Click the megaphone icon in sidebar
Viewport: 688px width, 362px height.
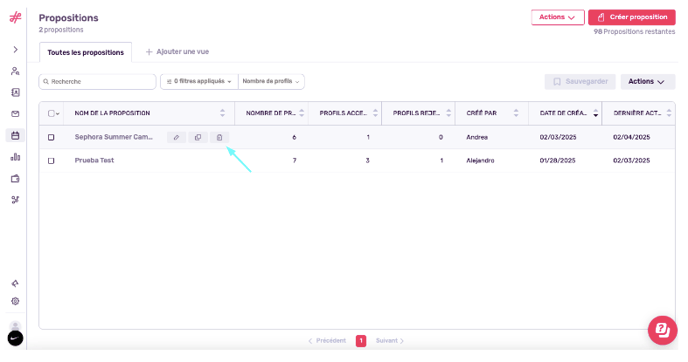(x=15, y=283)
